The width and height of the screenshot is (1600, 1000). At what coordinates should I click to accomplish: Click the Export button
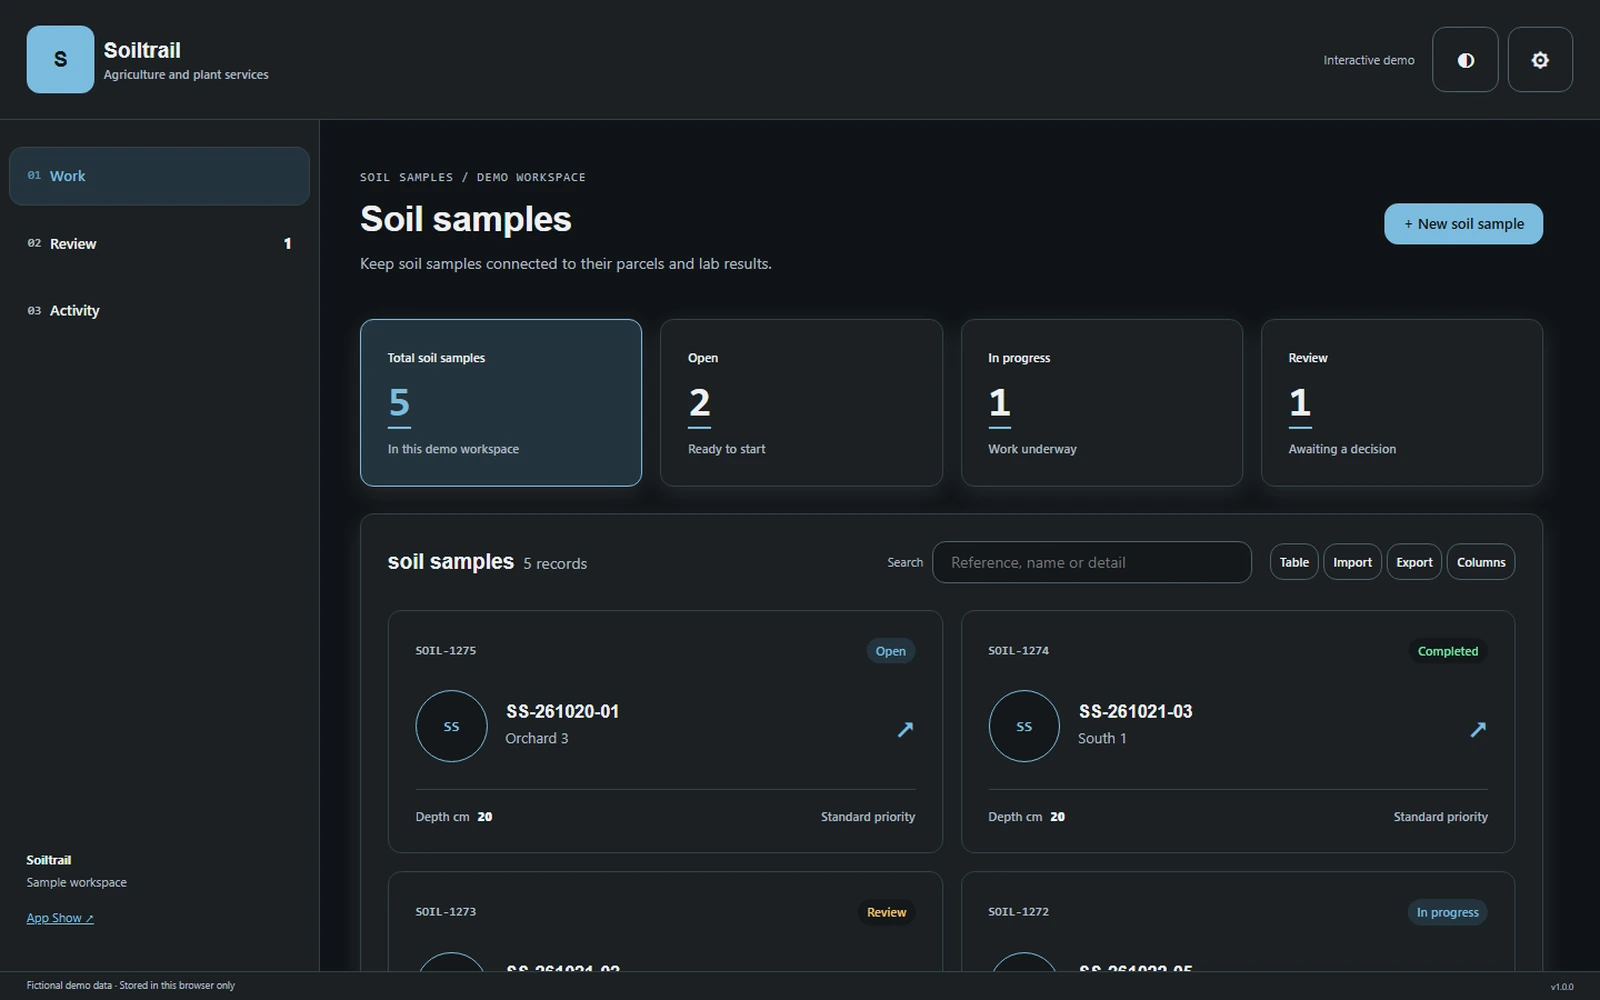1414,562
